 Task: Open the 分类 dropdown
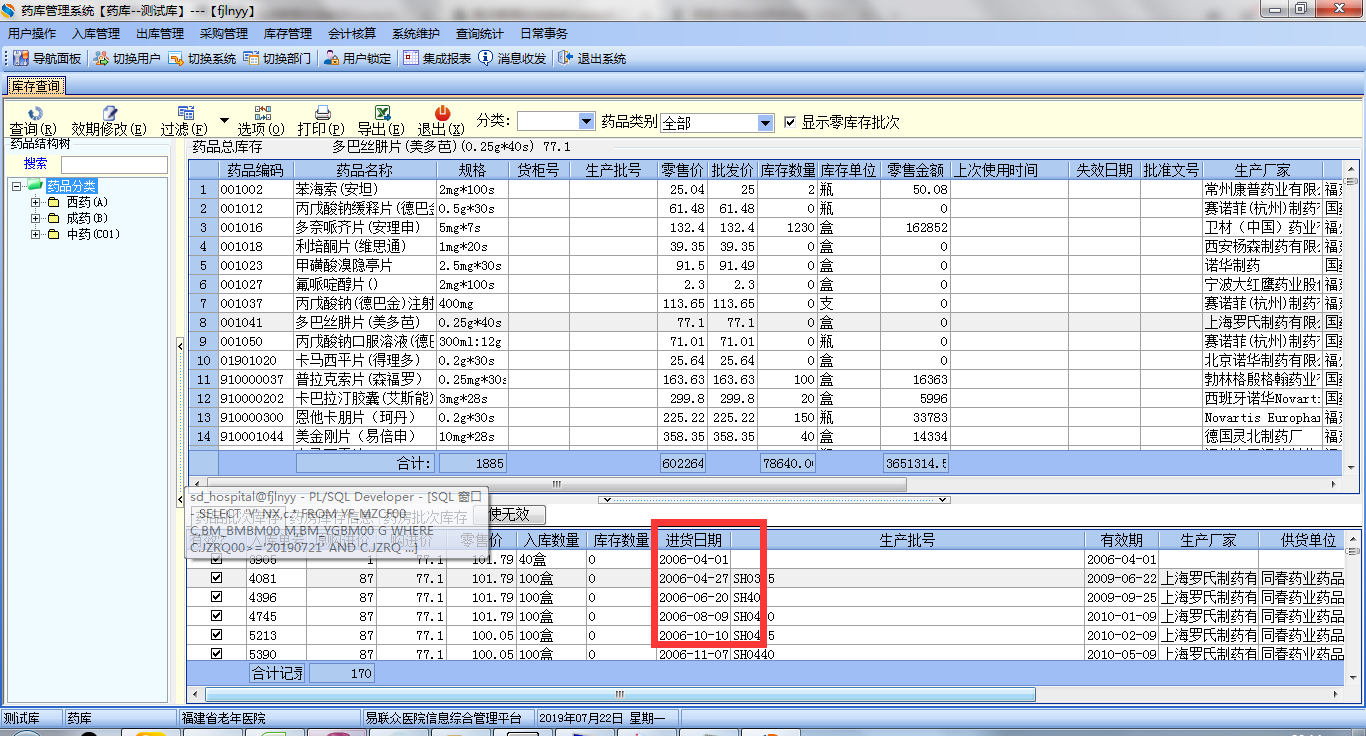[x=586, y=121]
